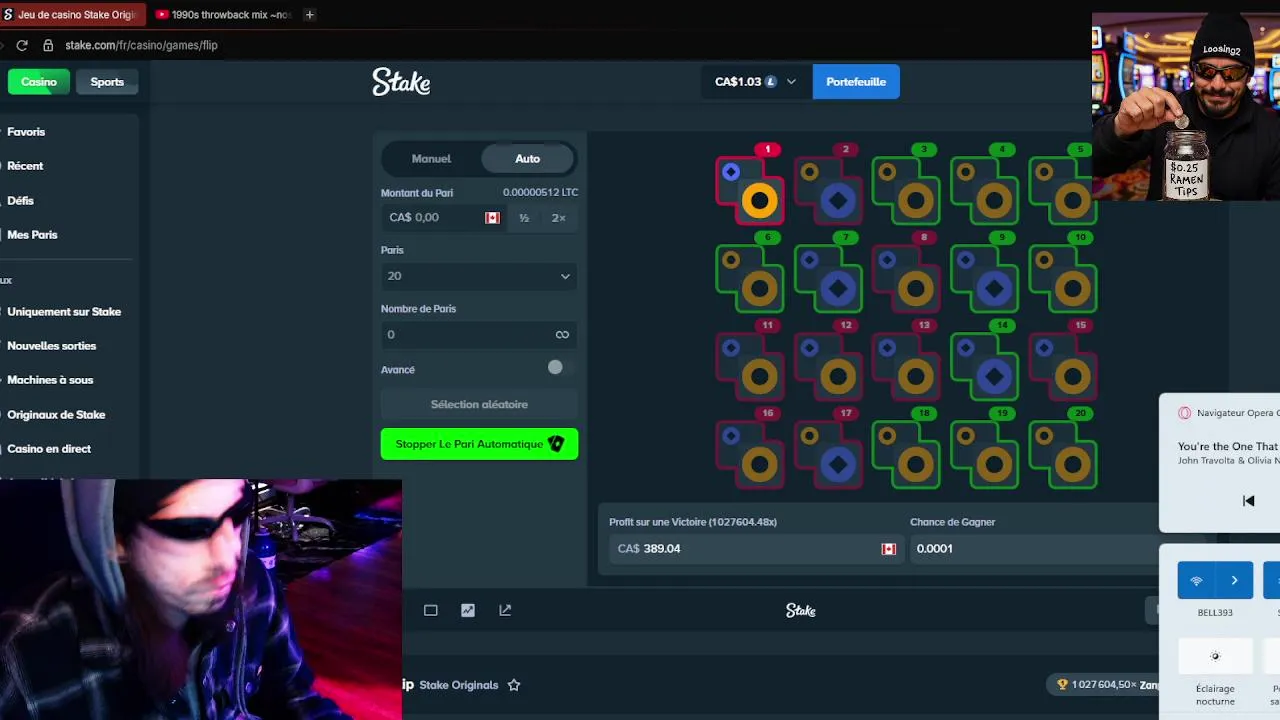The width and height of the screenshot is (1280, 720).
Task: Choose card number 4 in the grid
Action: pyautogui.click(x=984, y=190)
